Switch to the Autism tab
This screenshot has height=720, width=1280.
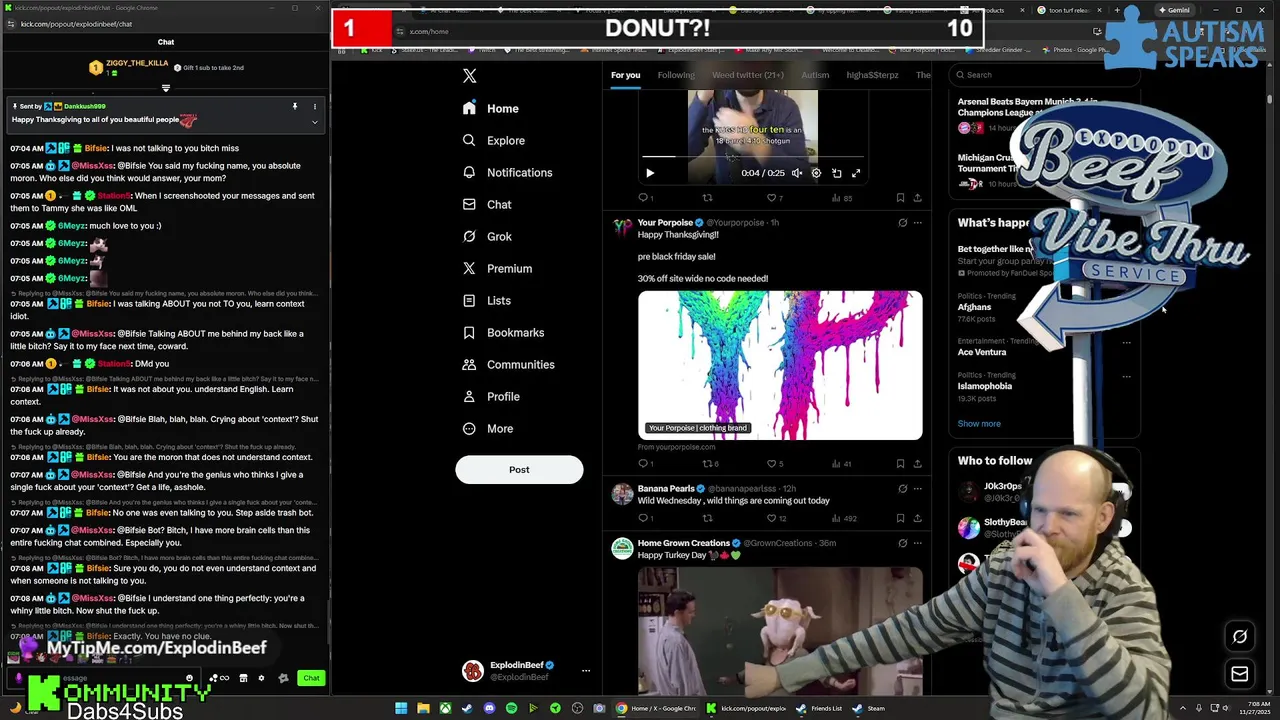point(815,75)
